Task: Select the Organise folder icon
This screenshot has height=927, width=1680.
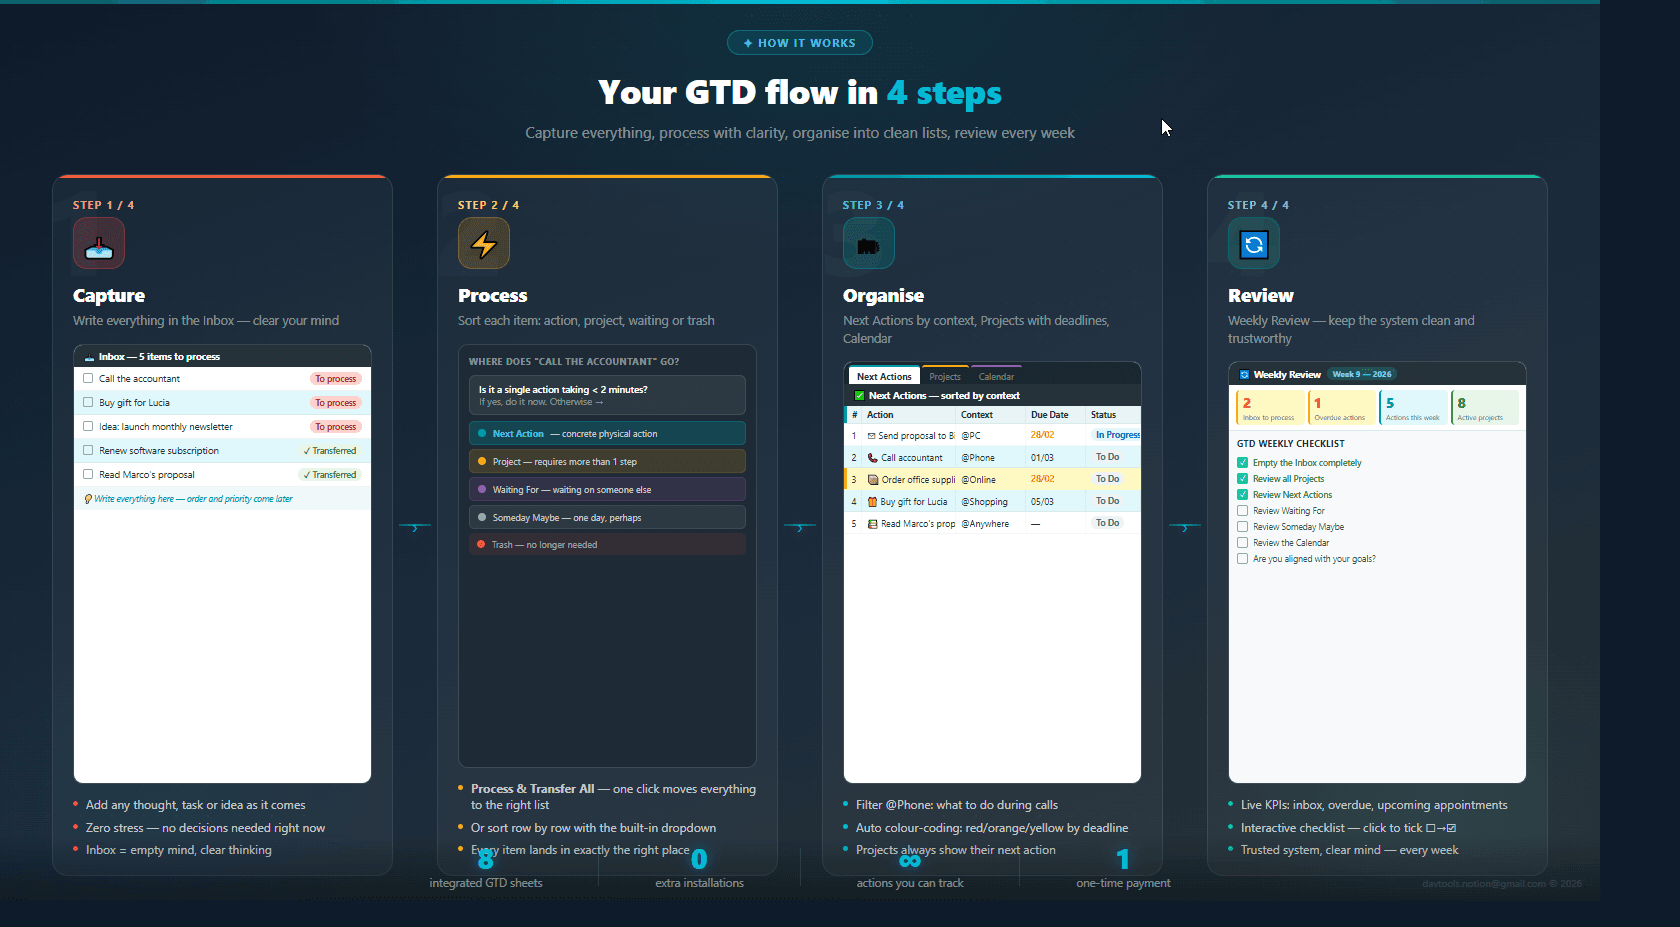Action: (x=868, y=243)
